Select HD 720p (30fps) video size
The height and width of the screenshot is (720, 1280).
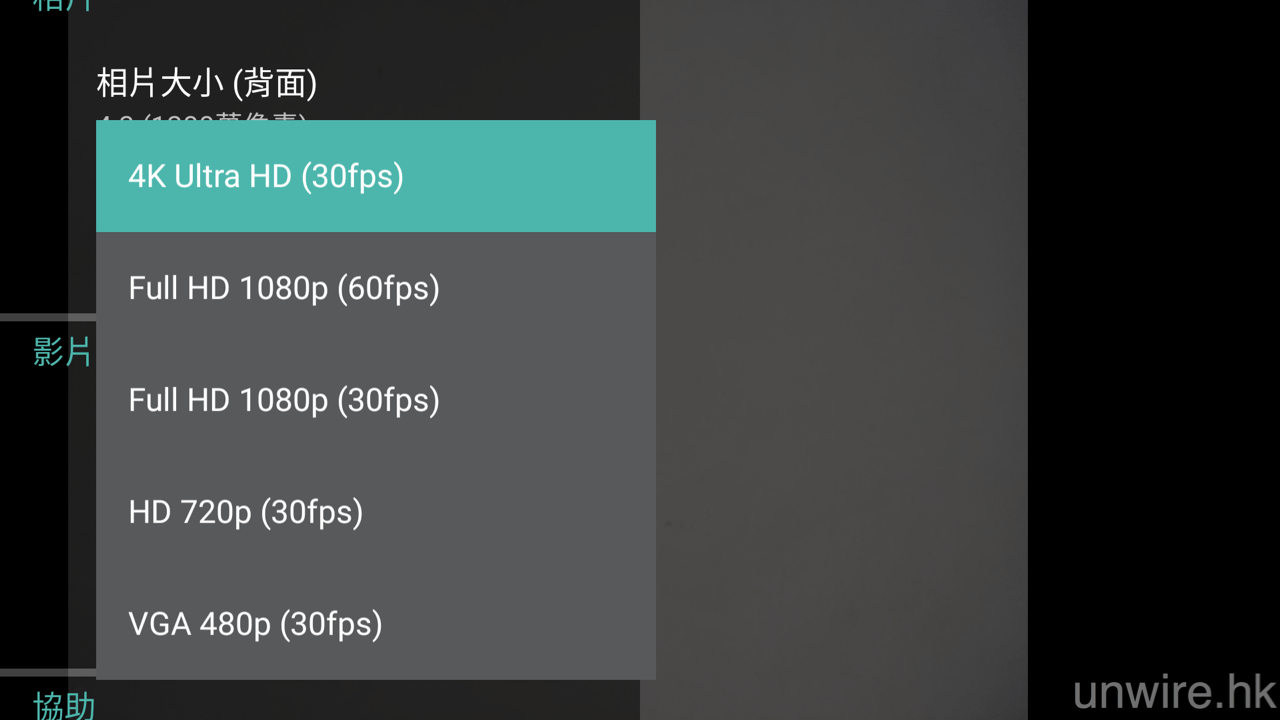[x=375, y=513]
